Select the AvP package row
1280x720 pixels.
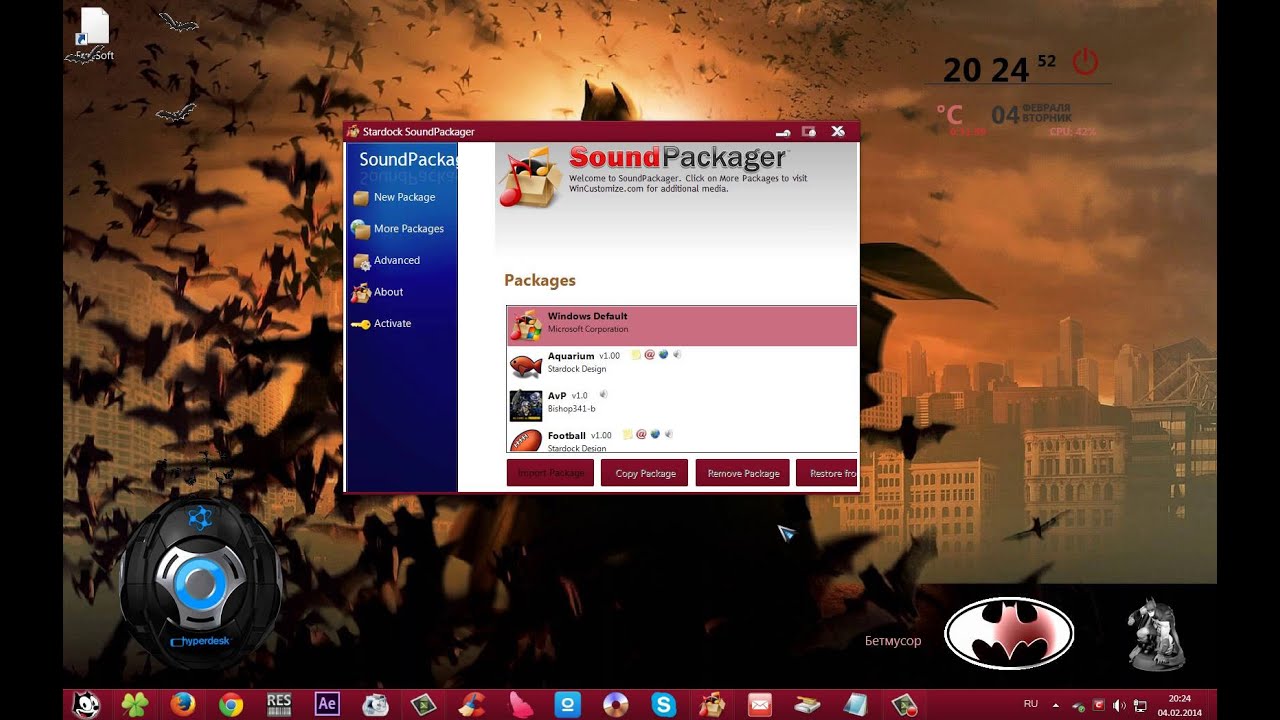pos(682,406)
